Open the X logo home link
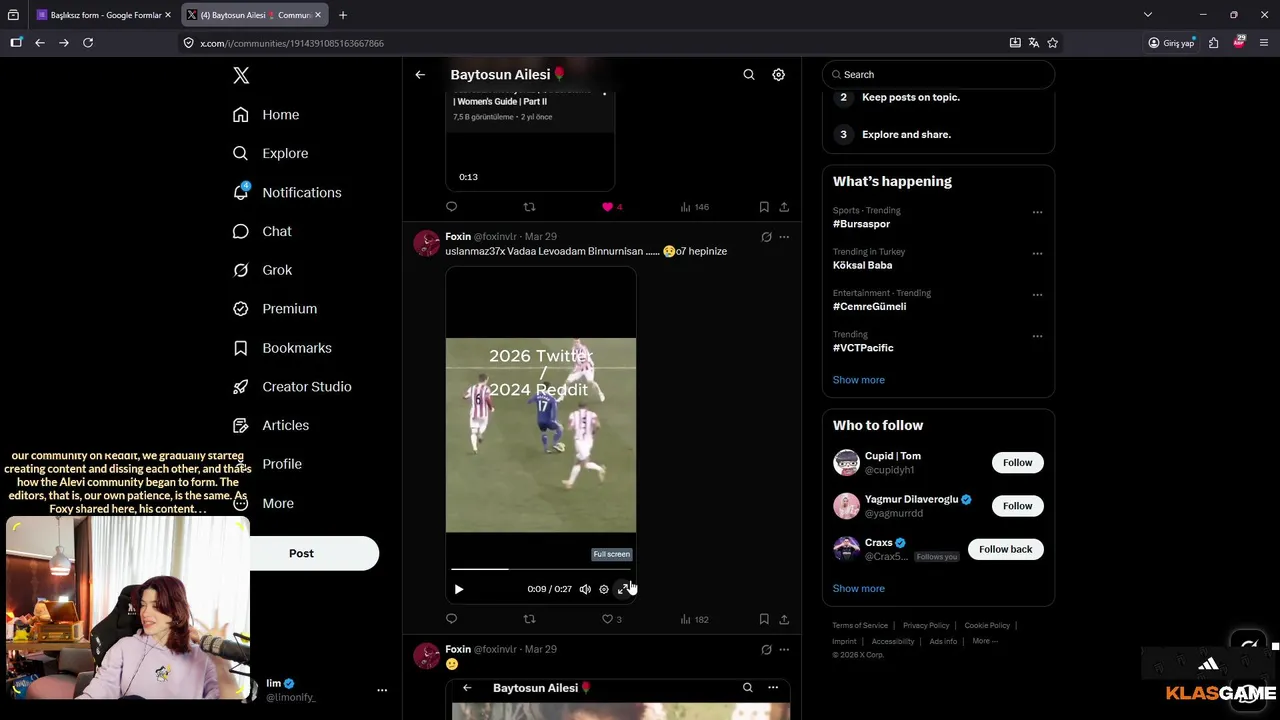 click(241, 75)
